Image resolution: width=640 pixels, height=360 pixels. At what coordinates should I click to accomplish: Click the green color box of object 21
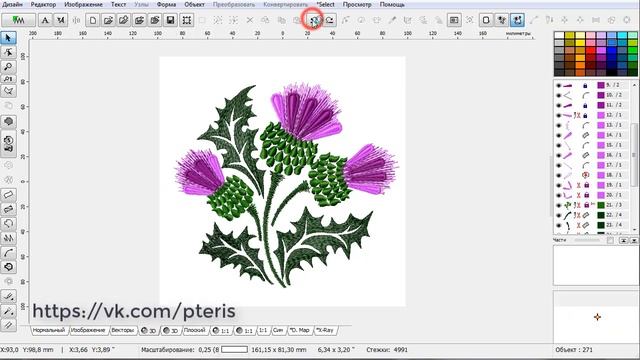point(601,205)
